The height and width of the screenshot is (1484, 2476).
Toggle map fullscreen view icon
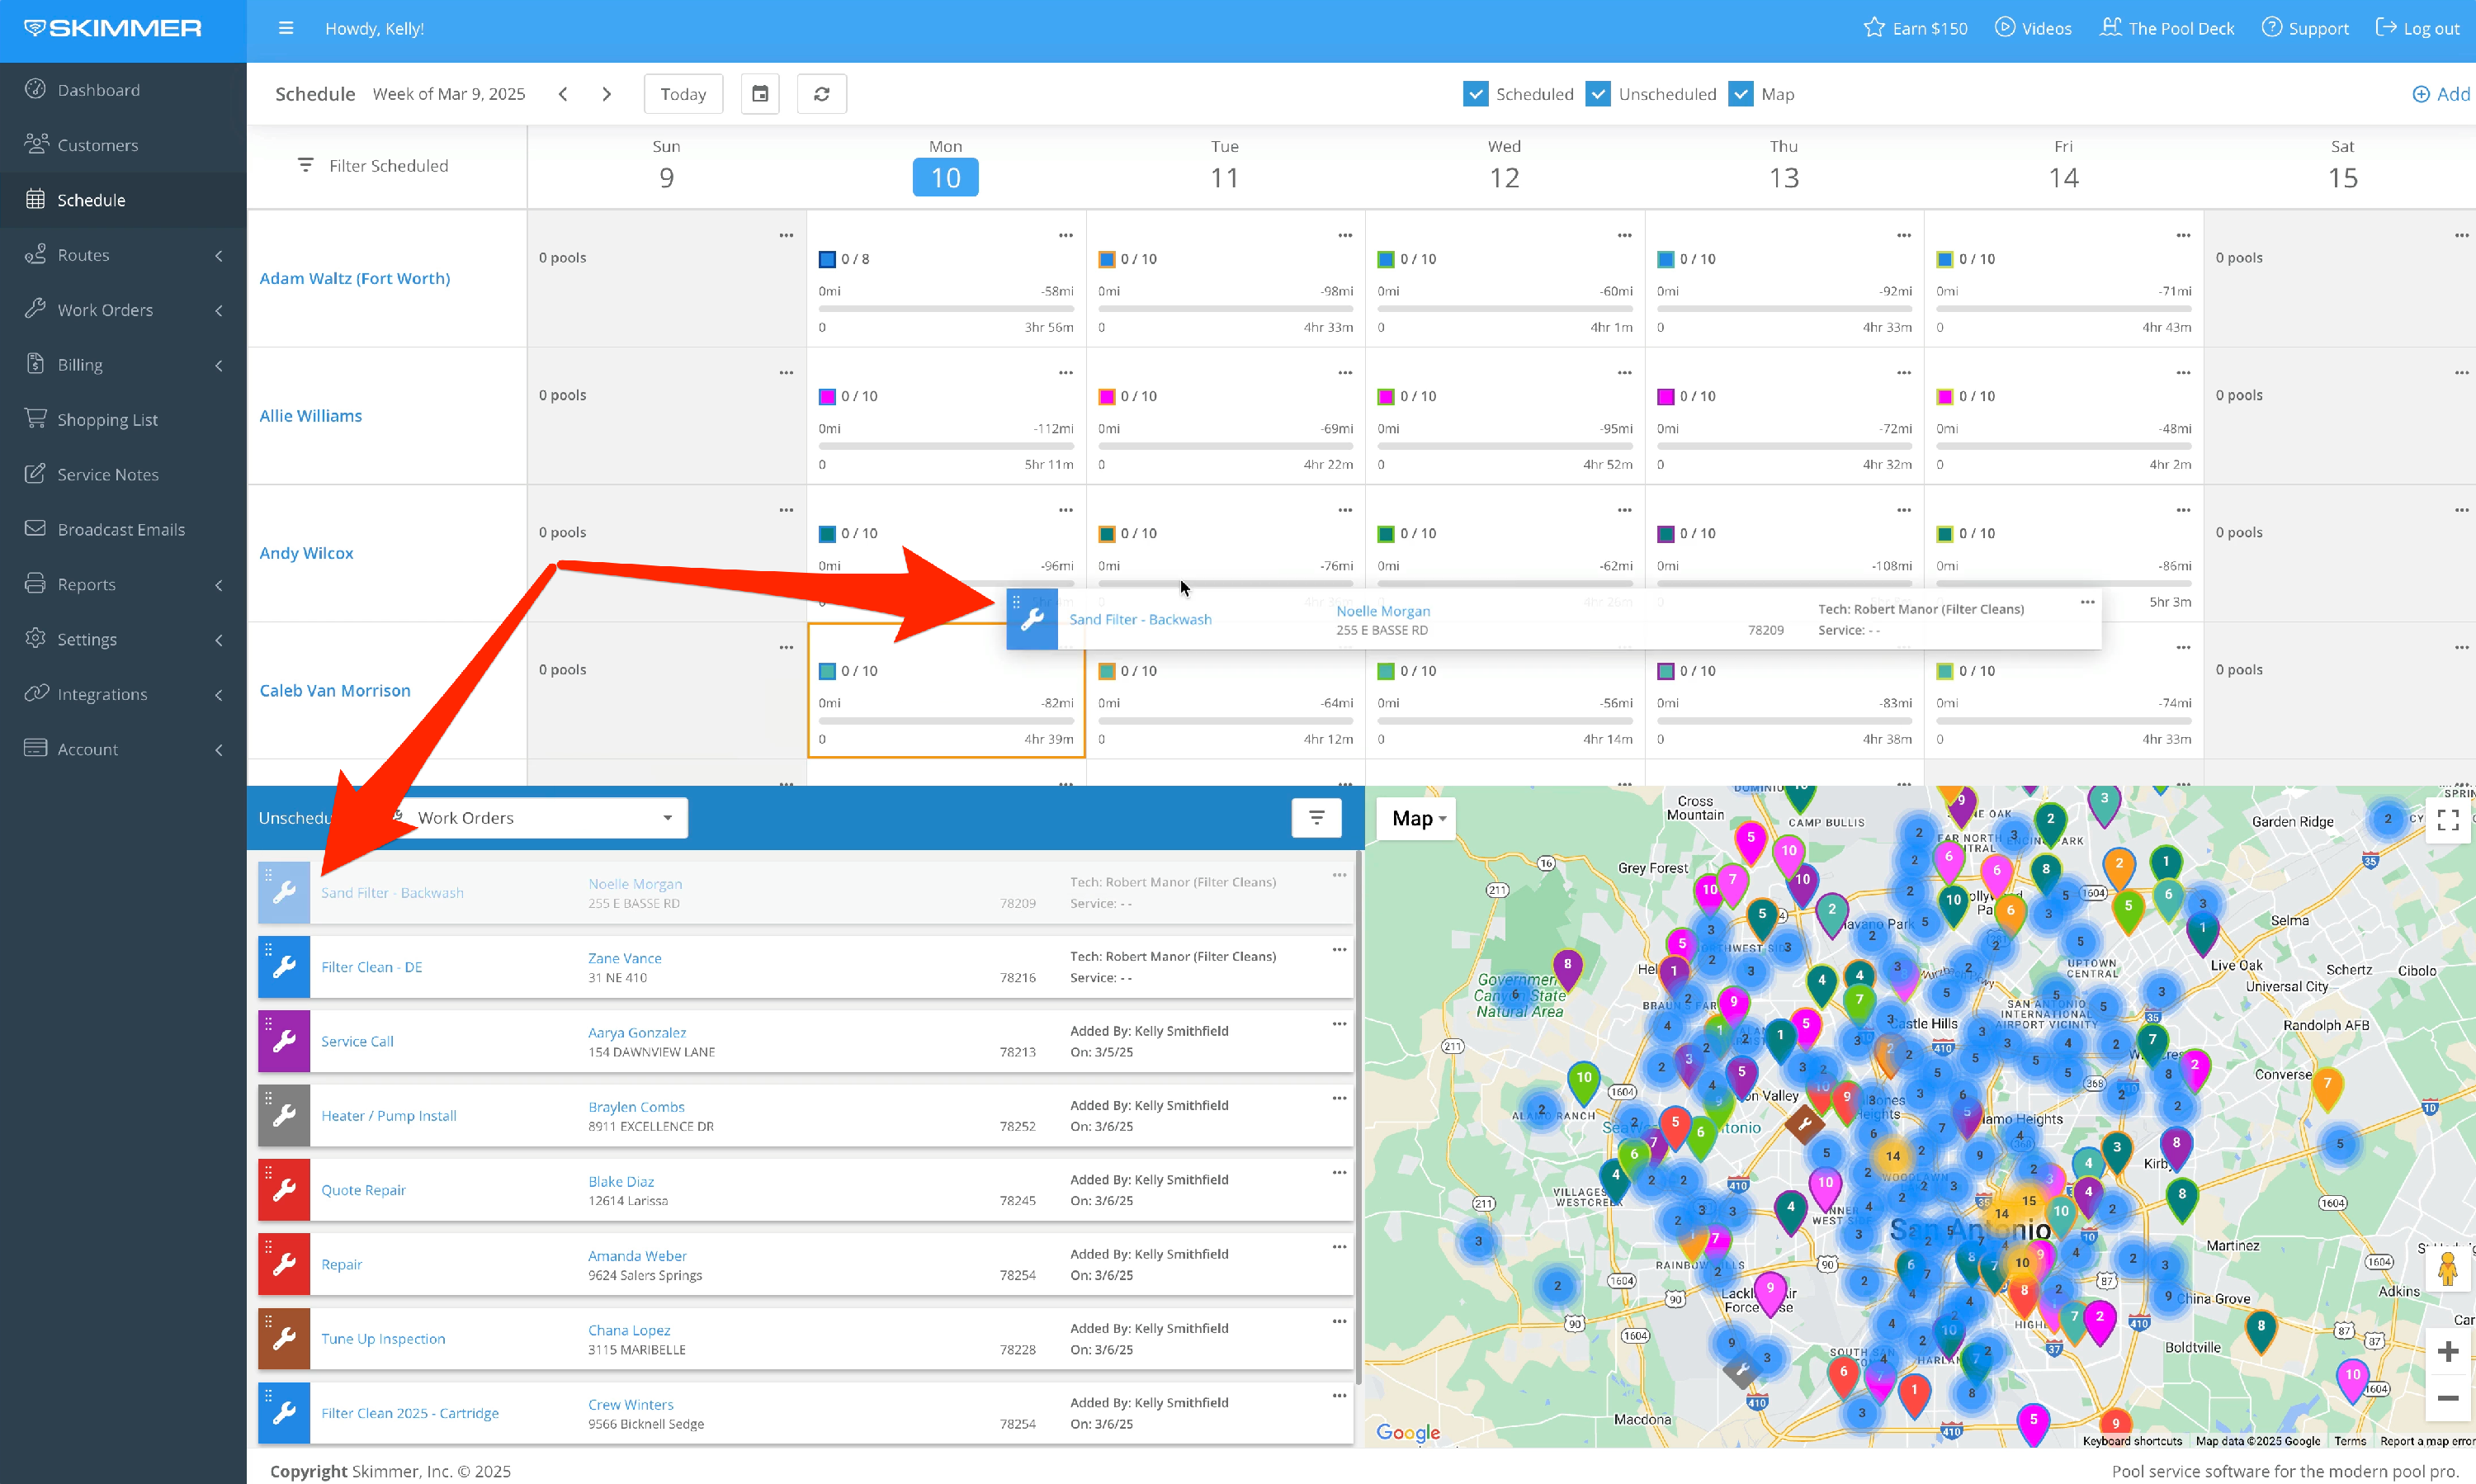coord(2447,820)
